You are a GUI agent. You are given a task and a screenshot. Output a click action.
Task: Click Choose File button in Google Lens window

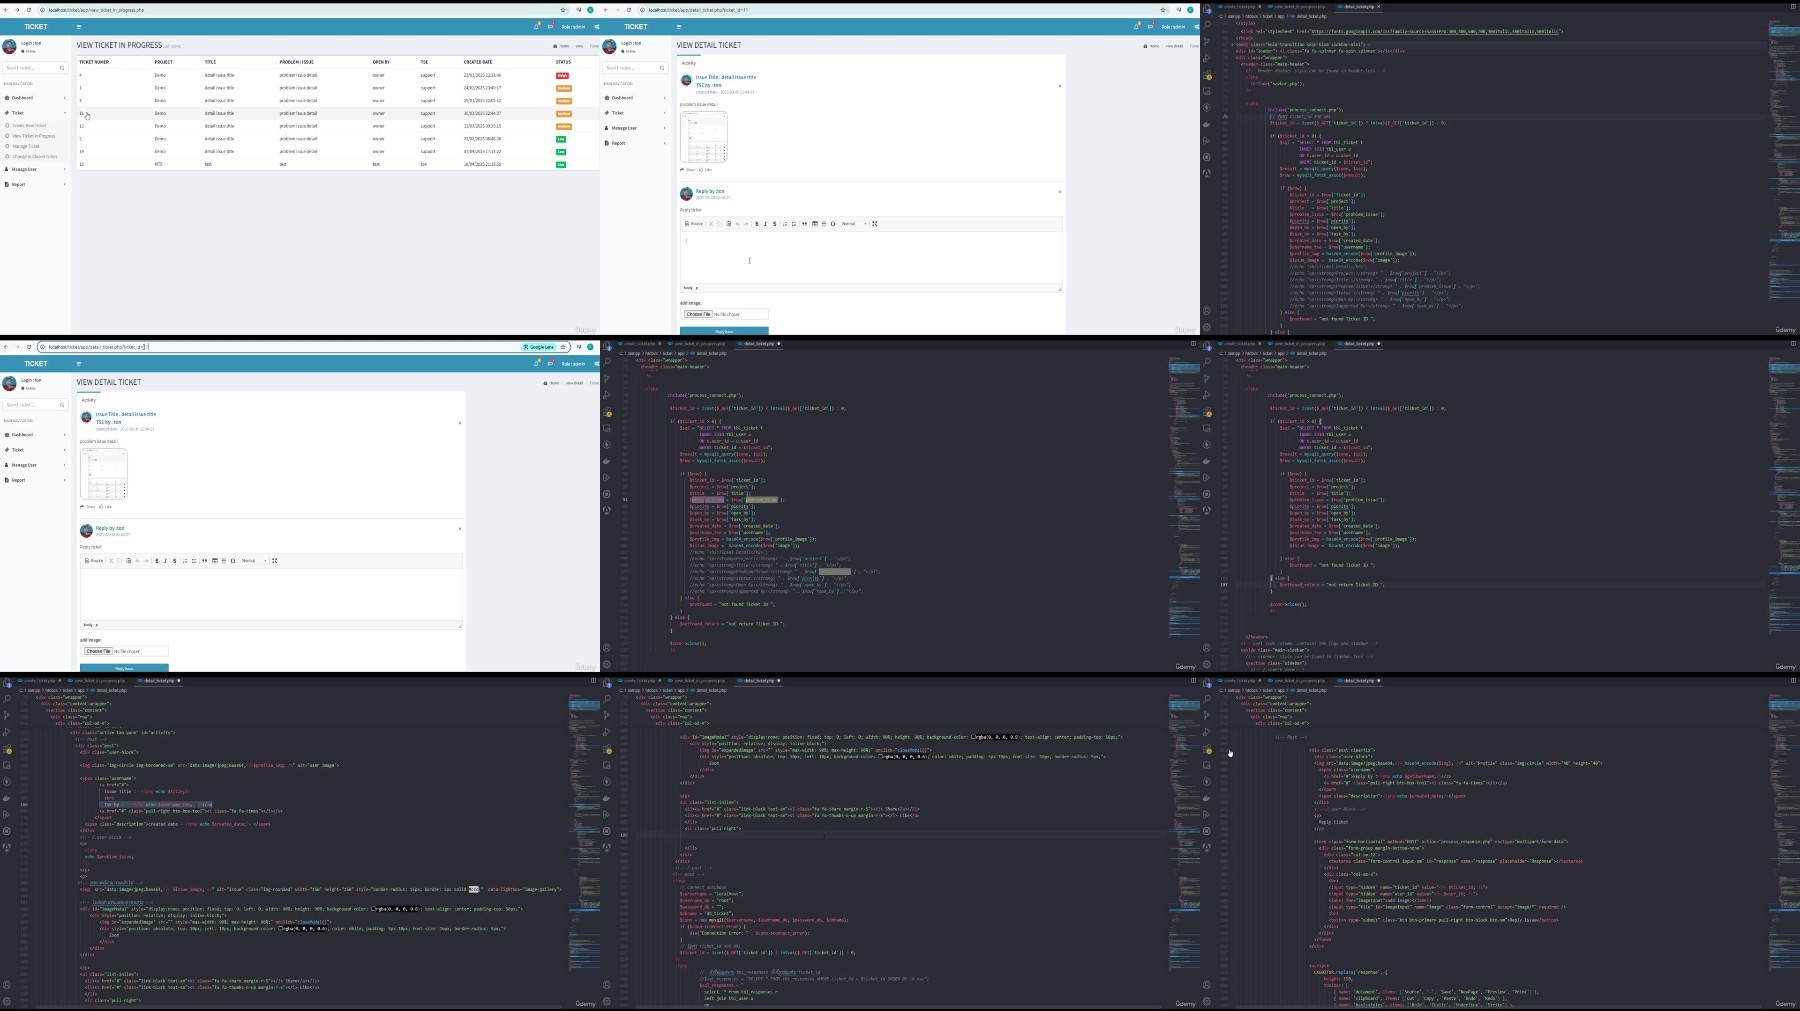click(x=98, y=651)
